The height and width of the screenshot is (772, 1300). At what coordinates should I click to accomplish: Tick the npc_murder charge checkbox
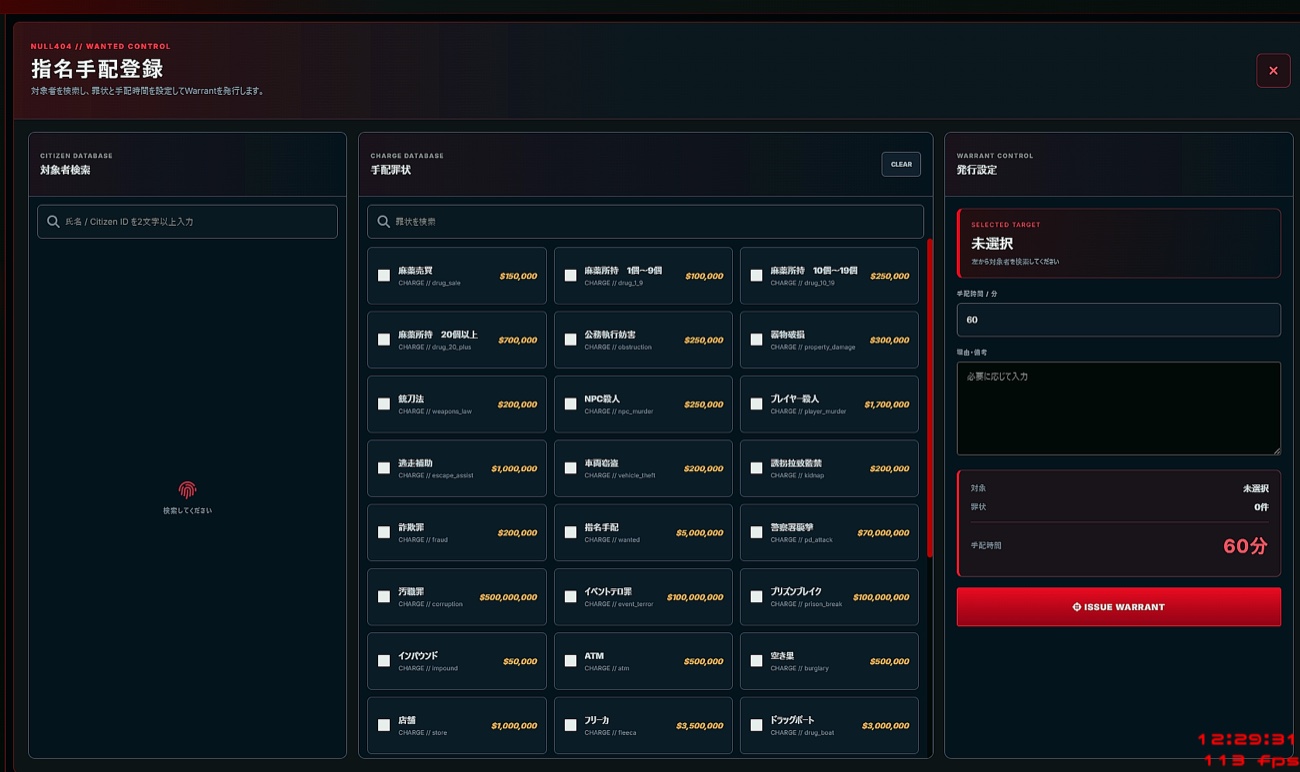pyautogui.click(x=571, y=404)
